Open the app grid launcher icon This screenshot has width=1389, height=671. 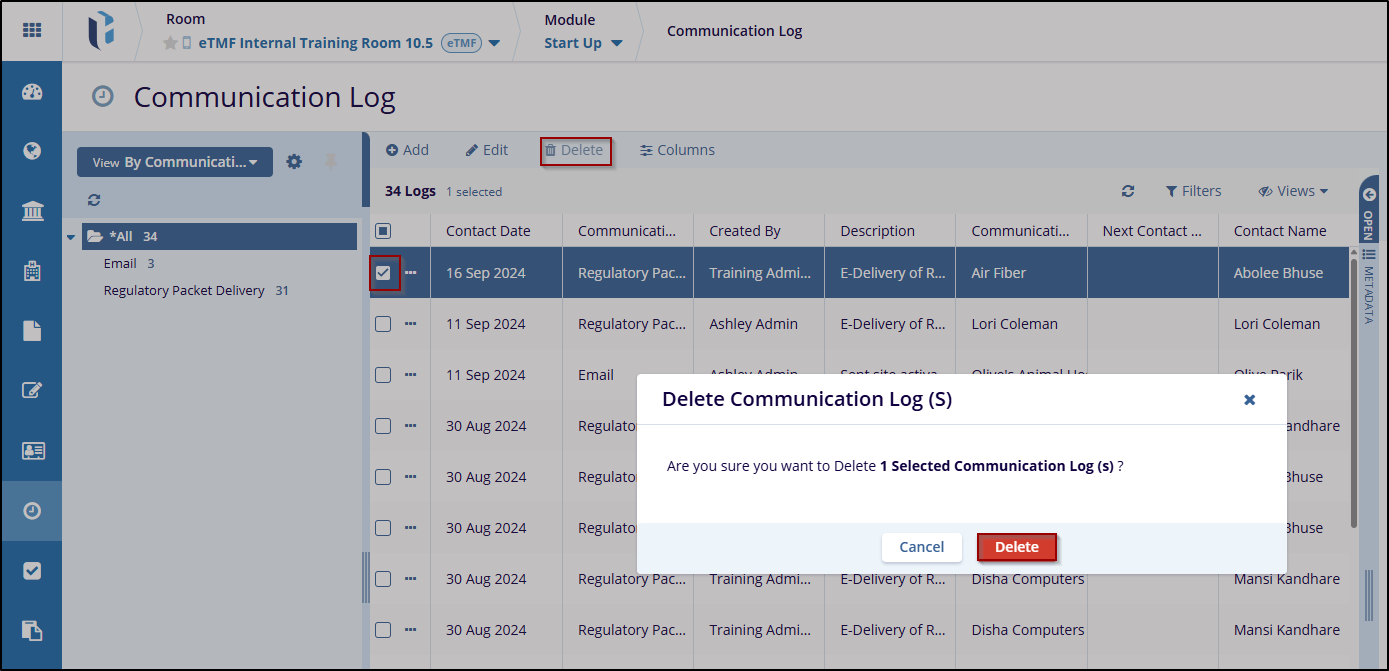coord(32,30)
